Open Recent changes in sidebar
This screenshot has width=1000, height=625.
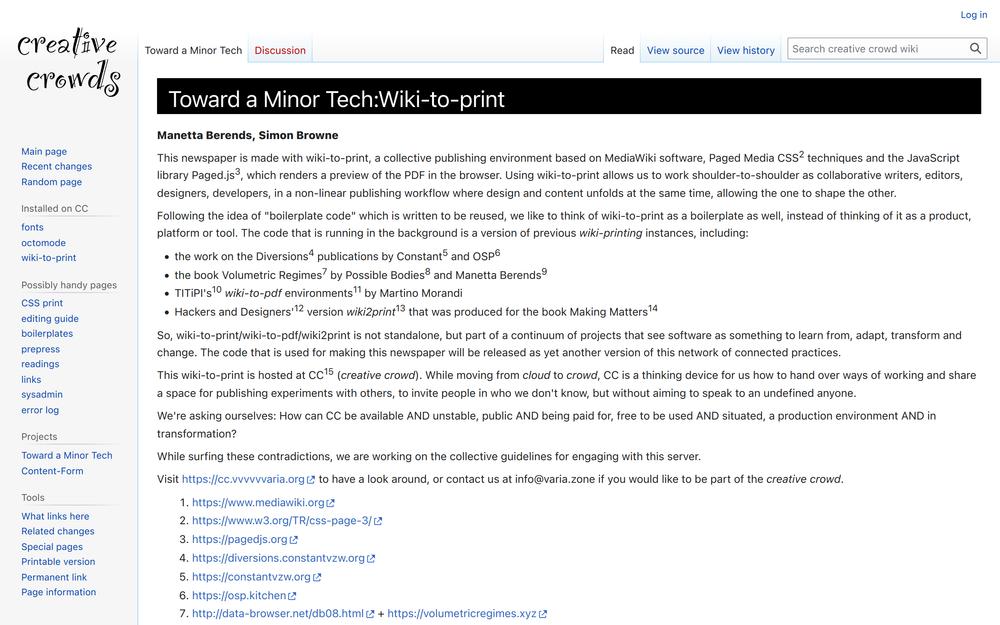point(56,166)
